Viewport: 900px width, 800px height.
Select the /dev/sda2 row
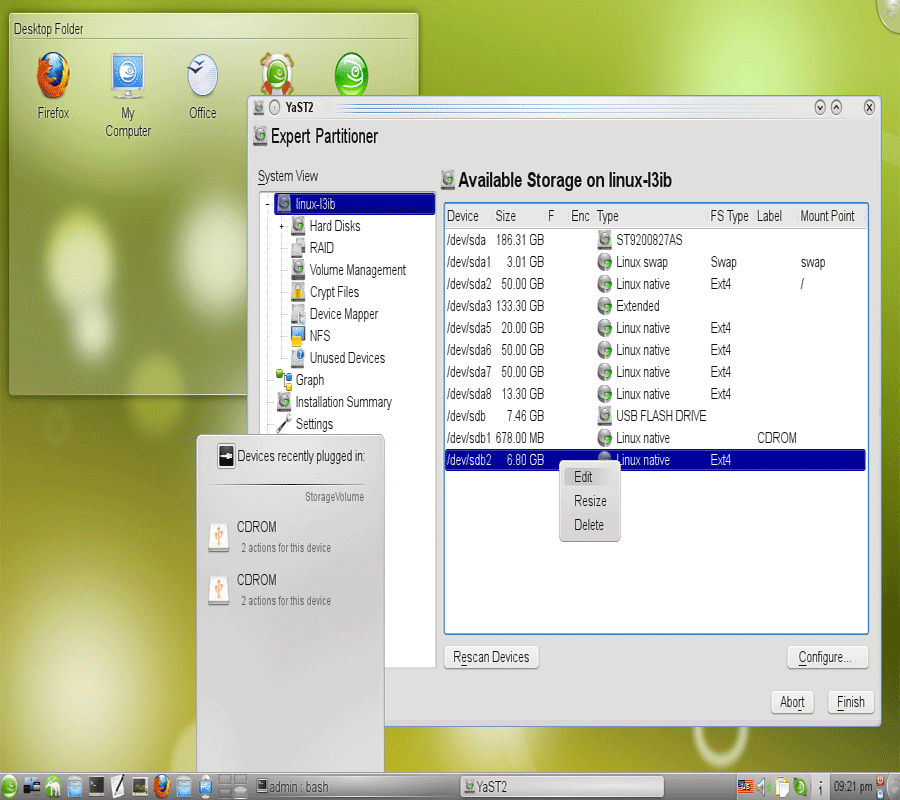point(655,284)
